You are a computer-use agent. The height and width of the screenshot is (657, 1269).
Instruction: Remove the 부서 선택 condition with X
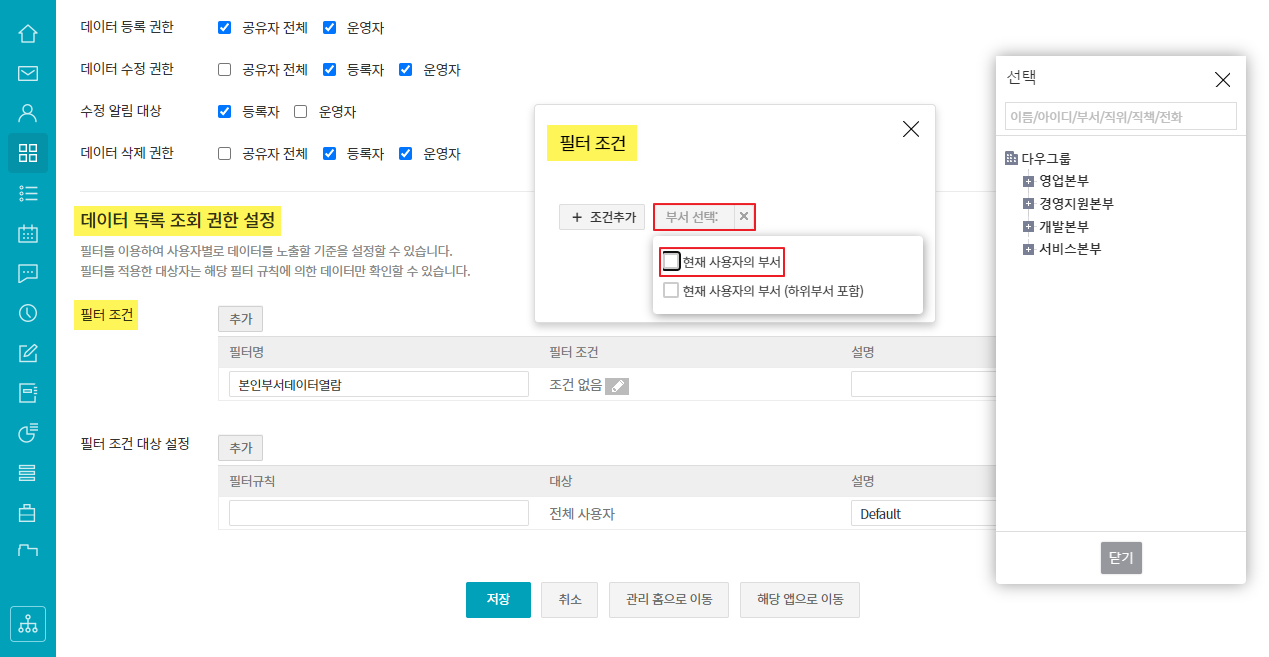point(743,217)
